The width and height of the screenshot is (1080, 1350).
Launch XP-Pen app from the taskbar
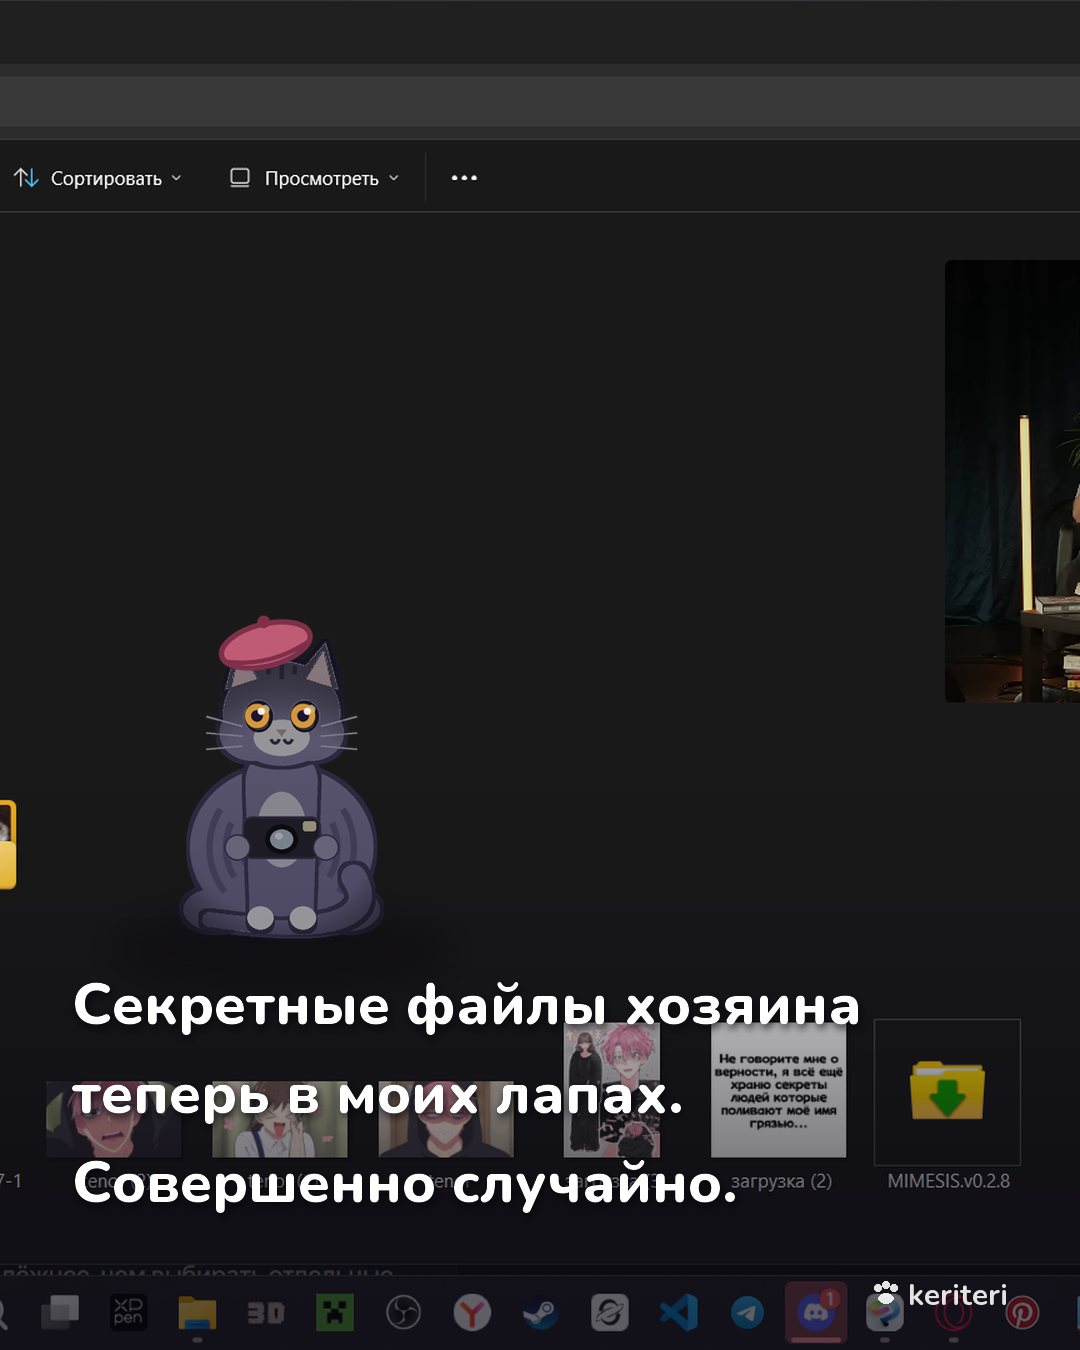pos(128,1312)
